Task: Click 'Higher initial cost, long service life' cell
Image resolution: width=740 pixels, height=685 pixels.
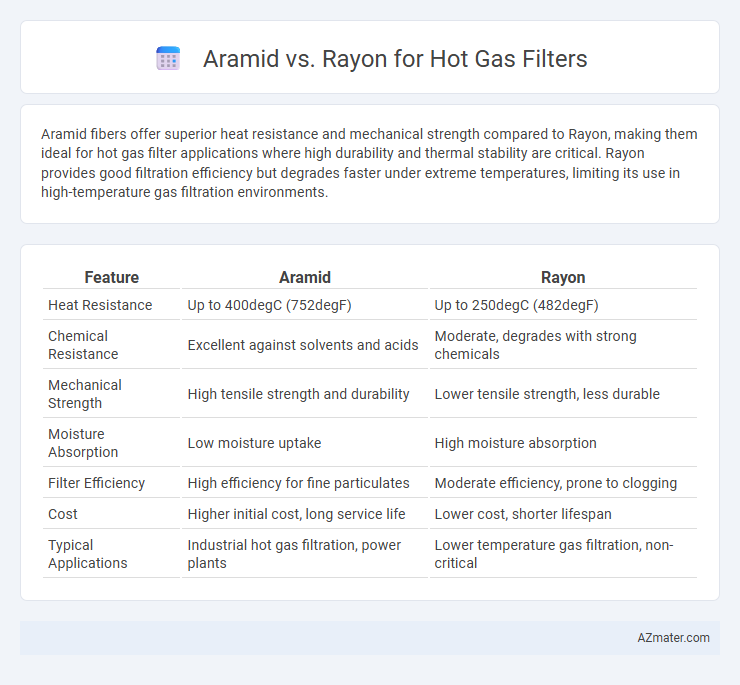Action: pos(296,514)
